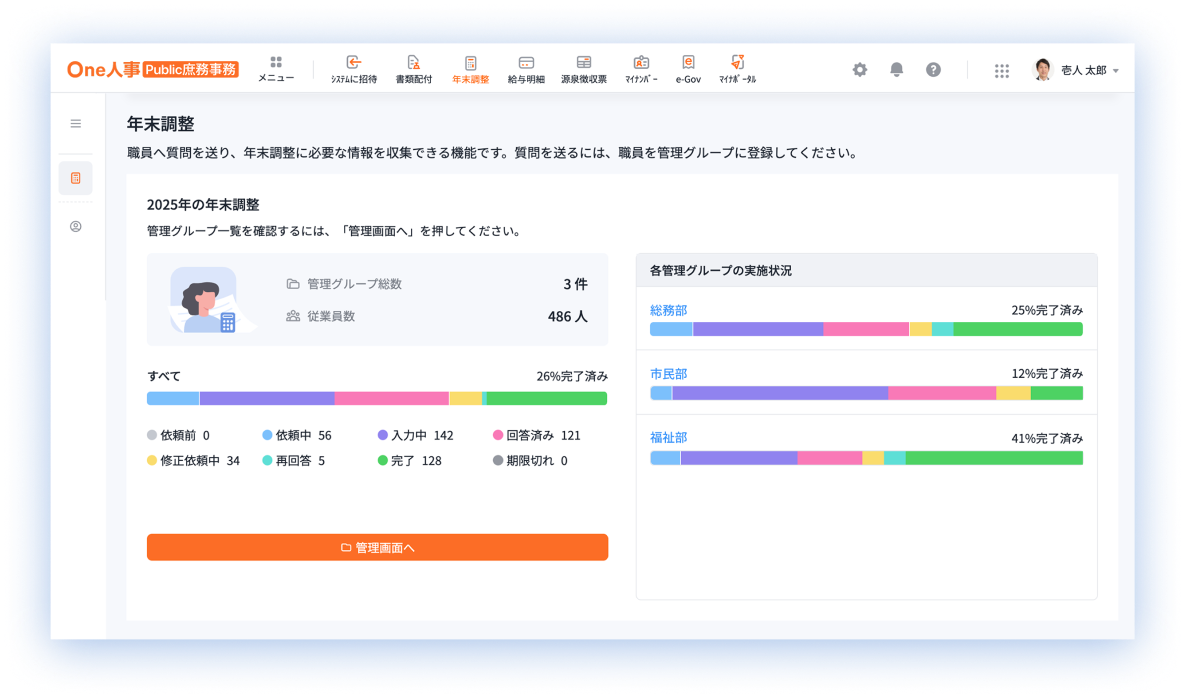The height and width of the screenshot is (698, 1186).
Task: Click the 管理画面へ button
Action: tap(377, 548)
